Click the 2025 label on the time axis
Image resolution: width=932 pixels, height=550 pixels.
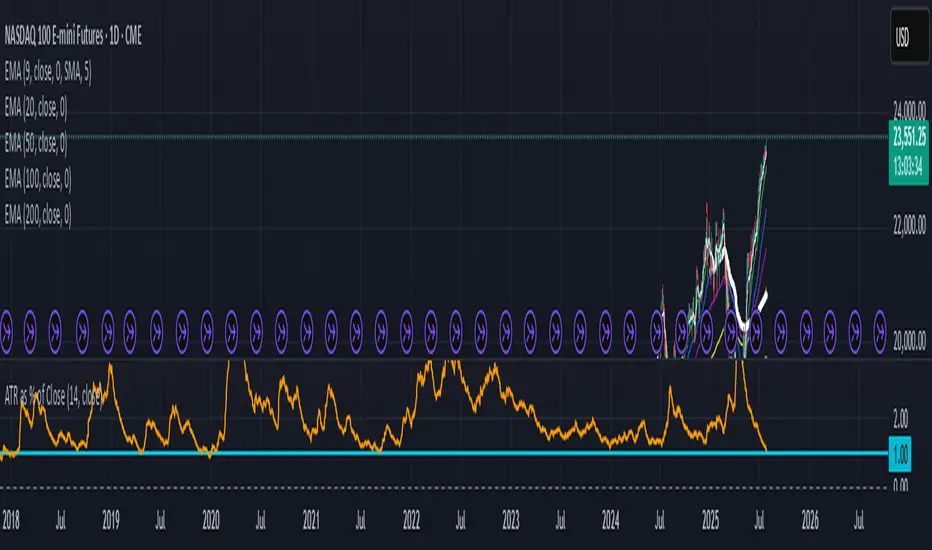710,522
